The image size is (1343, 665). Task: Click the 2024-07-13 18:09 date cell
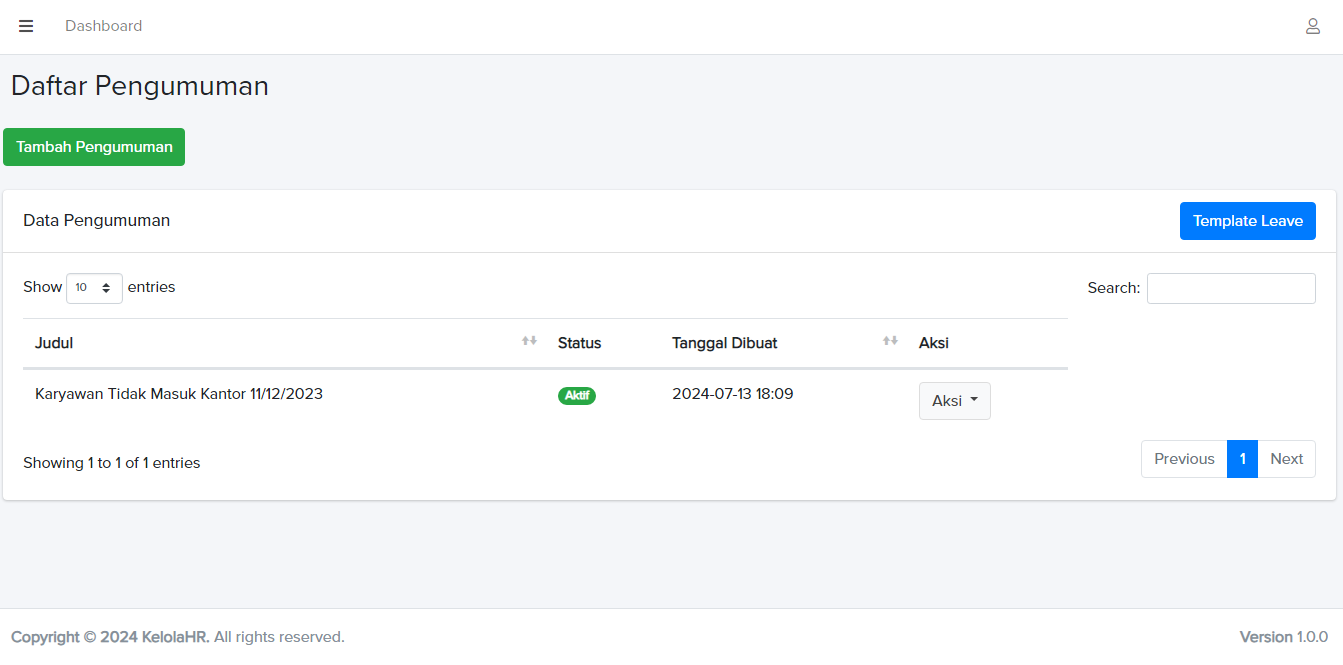(733, 394)
